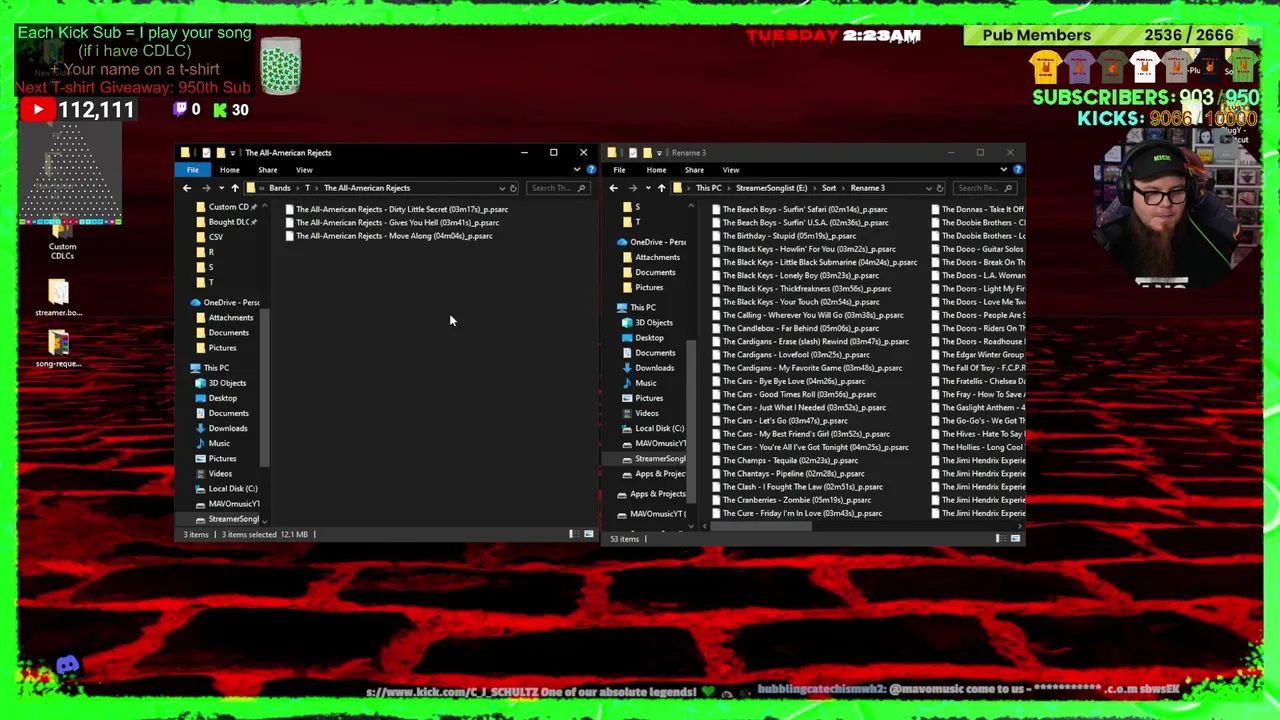1280x720 pixels.
Task: Switch to large icons view in All-American Rejects window
Action: pyautogui.click(x=588, y=534)
